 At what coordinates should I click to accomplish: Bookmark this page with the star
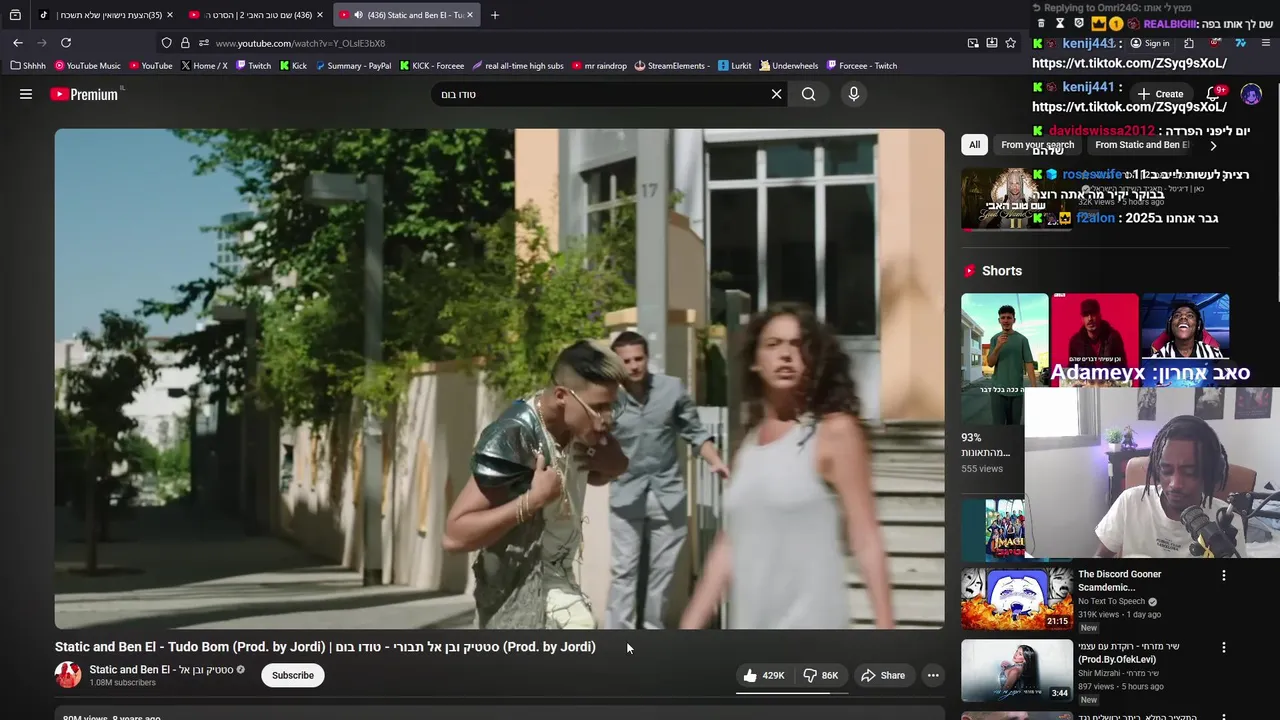tap(1011, 43)
